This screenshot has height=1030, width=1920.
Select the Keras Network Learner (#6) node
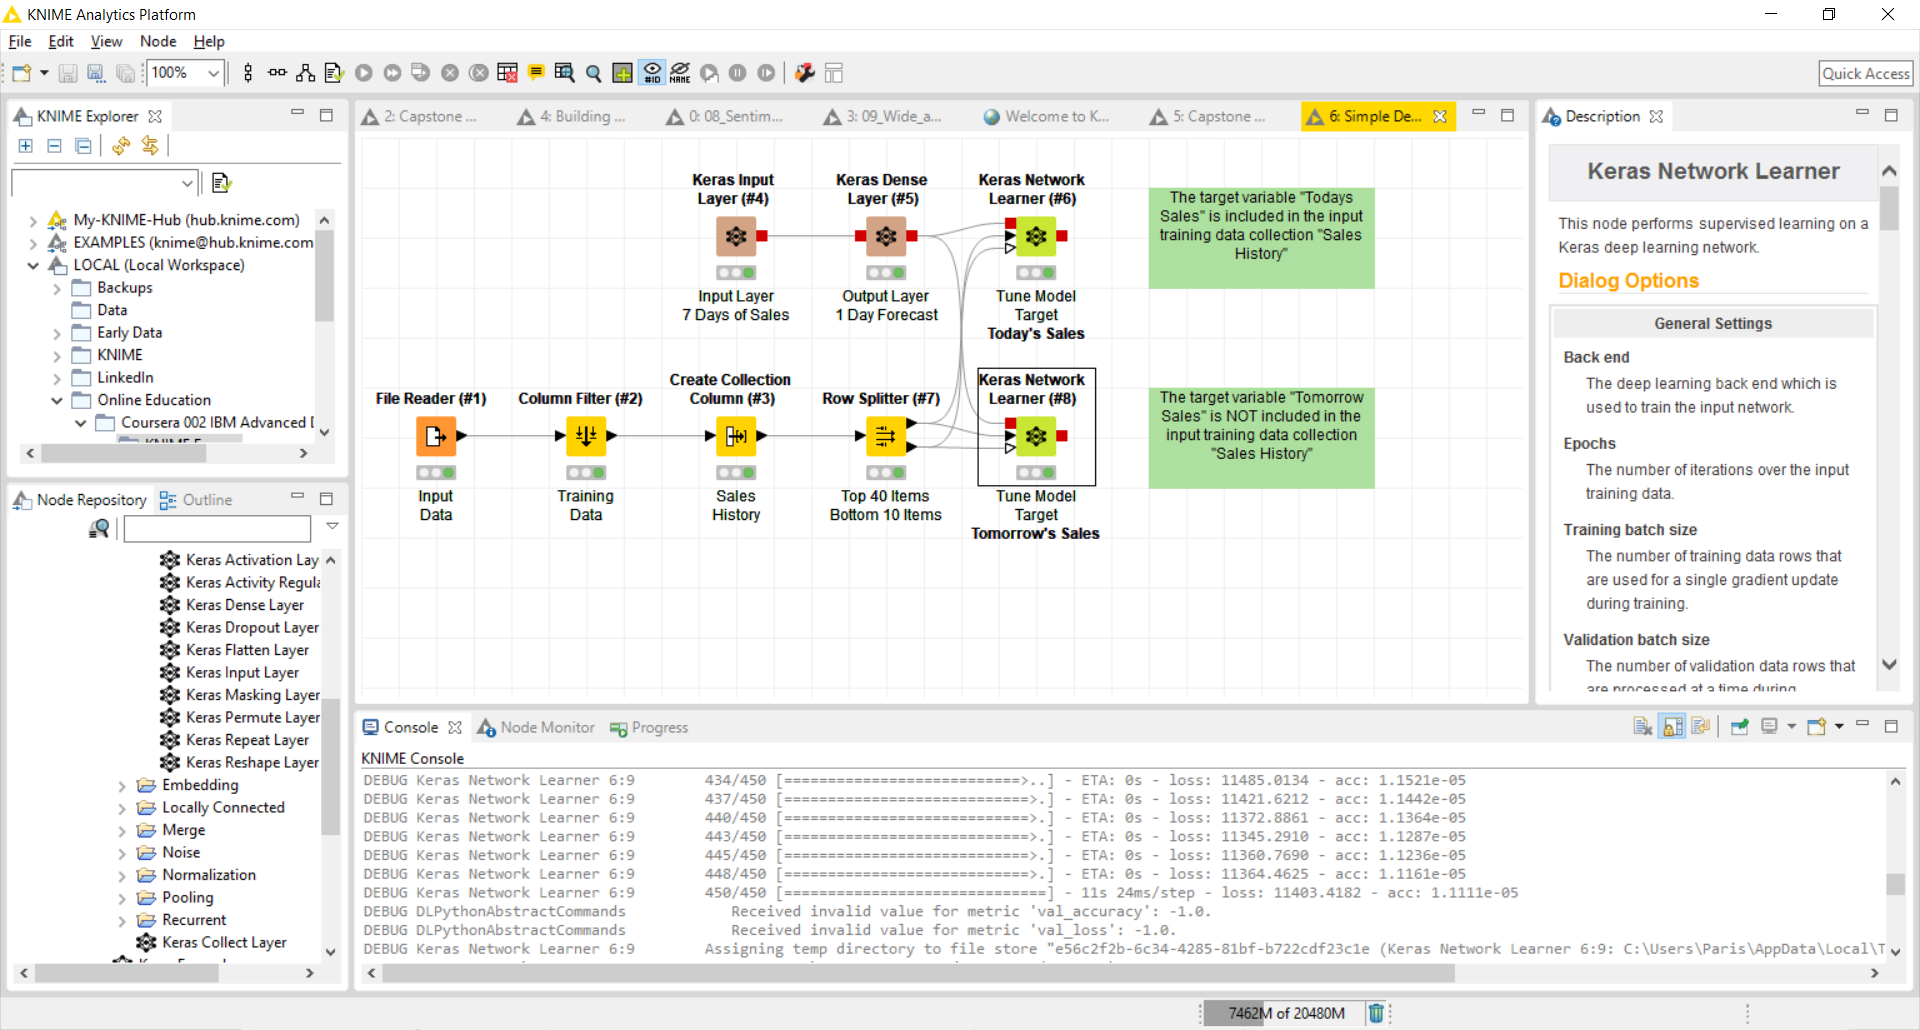pos(1036,236)
